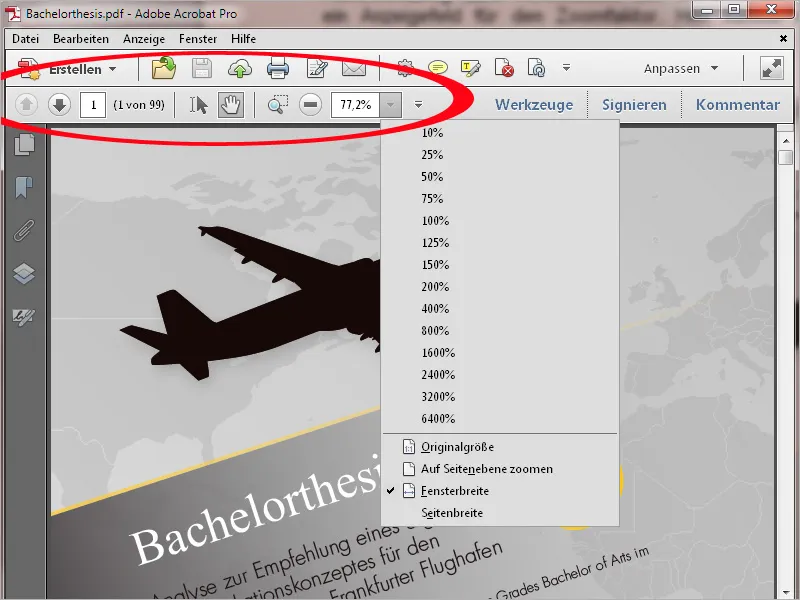The width and height of the screenshot is (800, 600).
Task: Set zoom to 6400%
Action: [x=500, y=418]
